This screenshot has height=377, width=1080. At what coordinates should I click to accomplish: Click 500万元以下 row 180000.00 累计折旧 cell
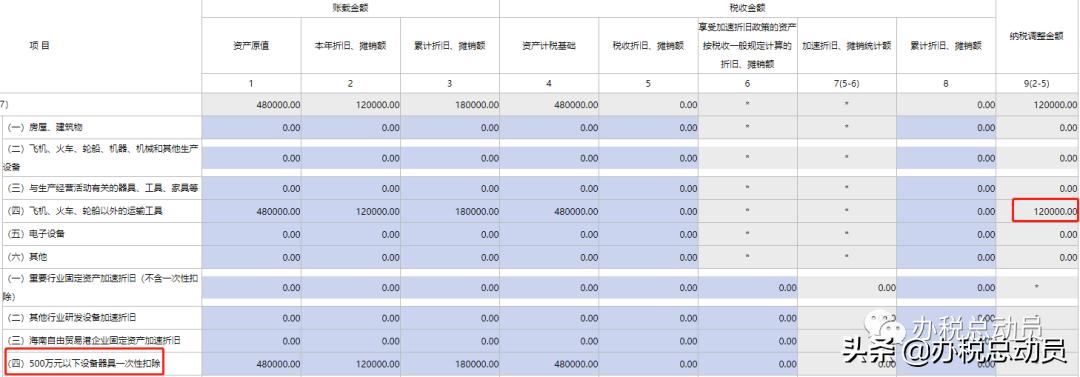(450, 363)
